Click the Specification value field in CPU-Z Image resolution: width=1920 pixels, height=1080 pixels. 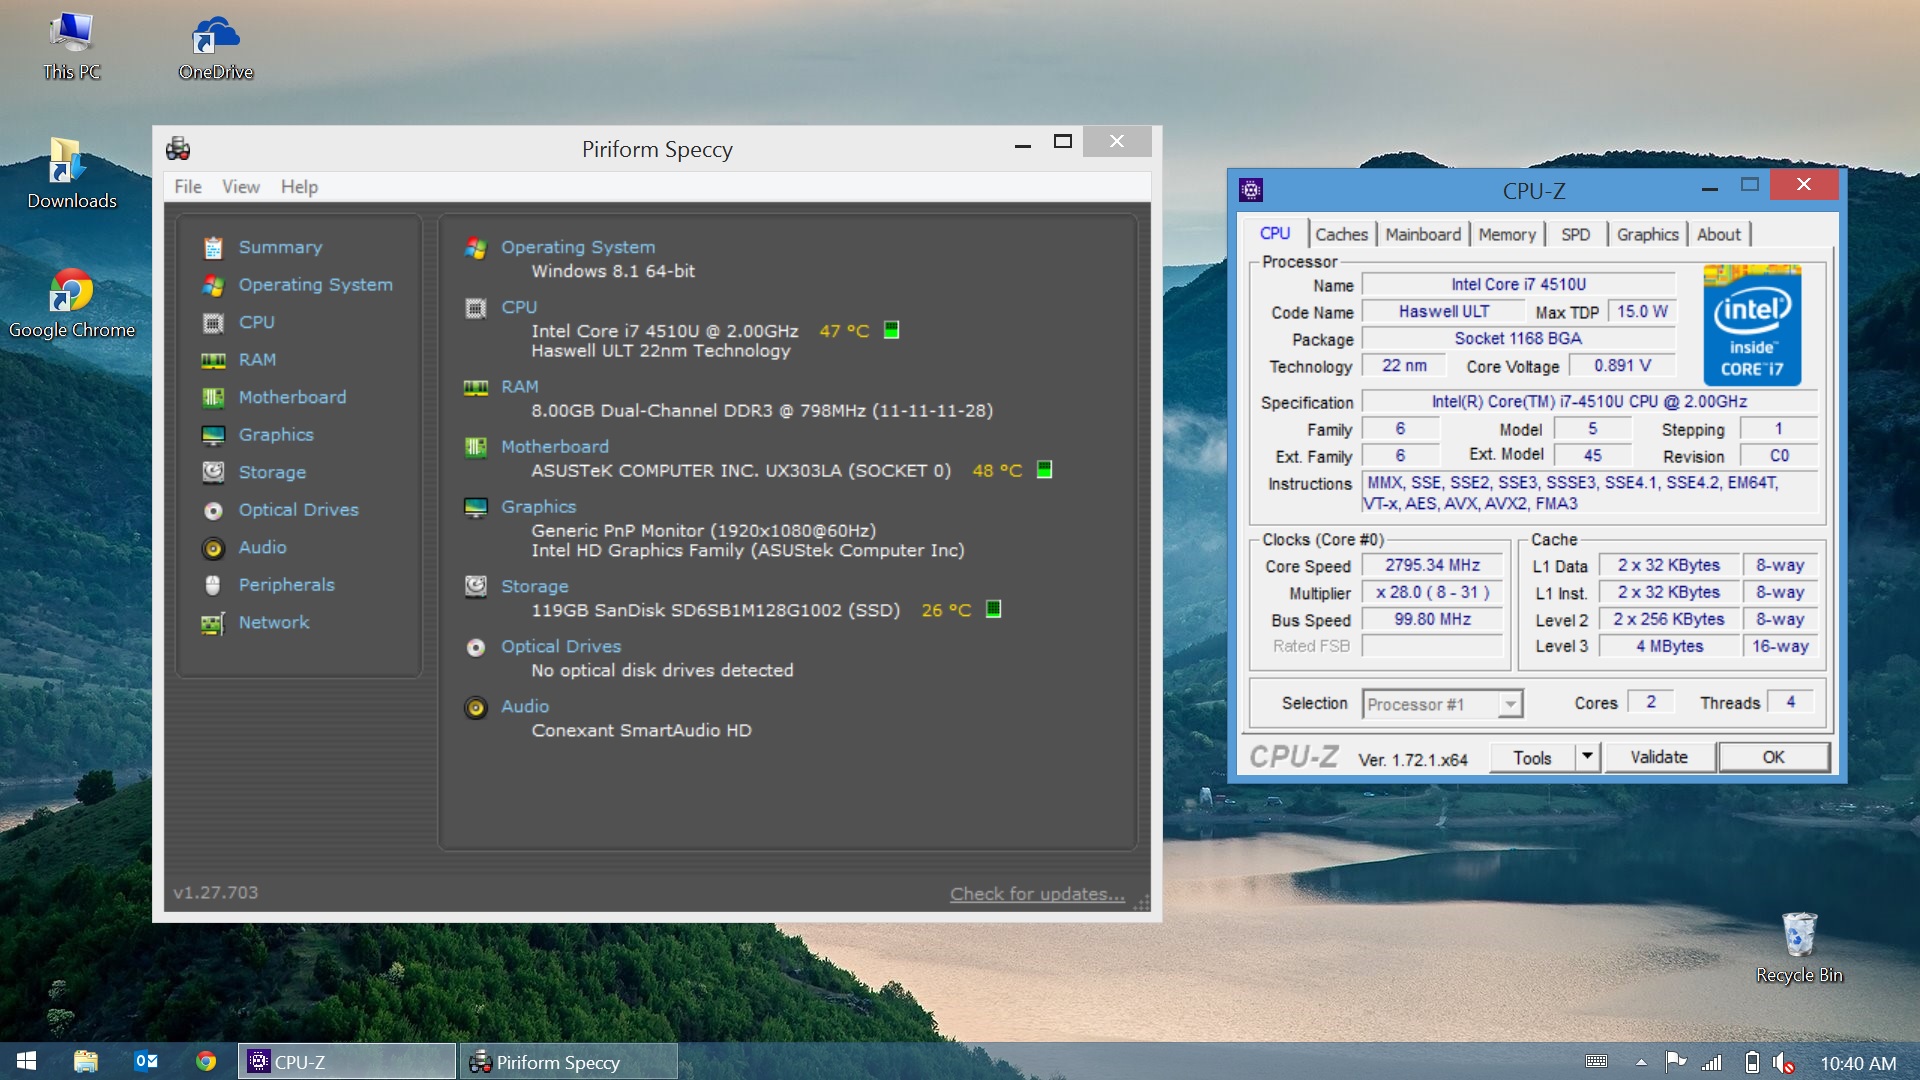click(x=1589, y=402)
